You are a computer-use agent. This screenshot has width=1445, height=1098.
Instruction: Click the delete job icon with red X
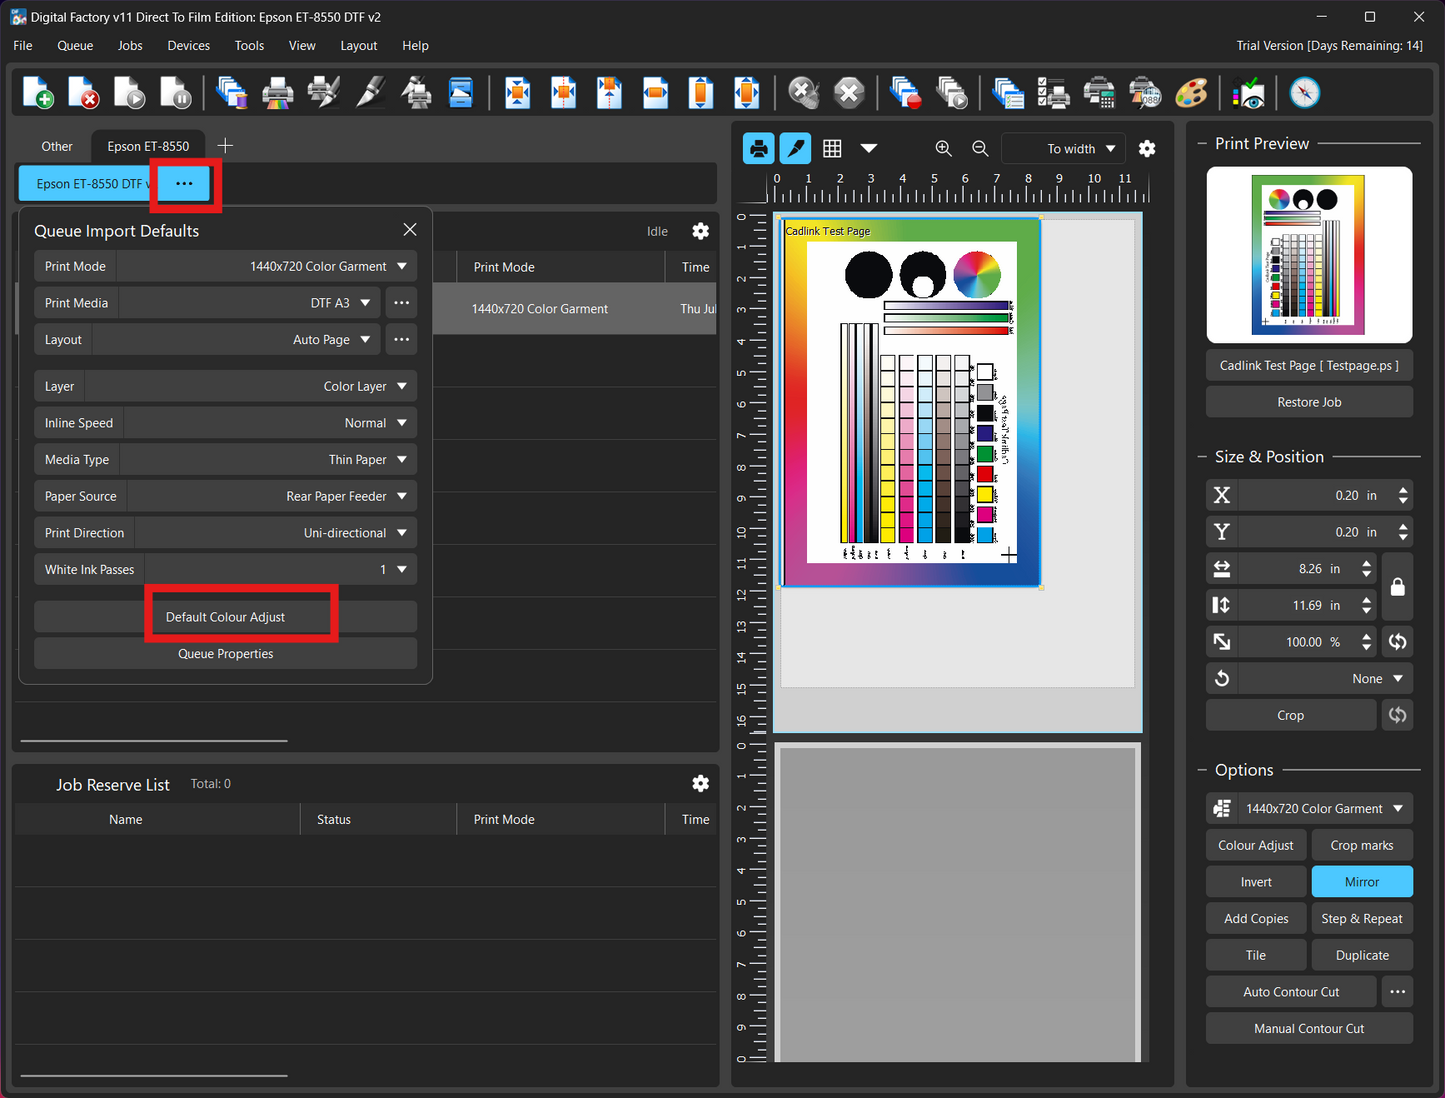[84, 93]
